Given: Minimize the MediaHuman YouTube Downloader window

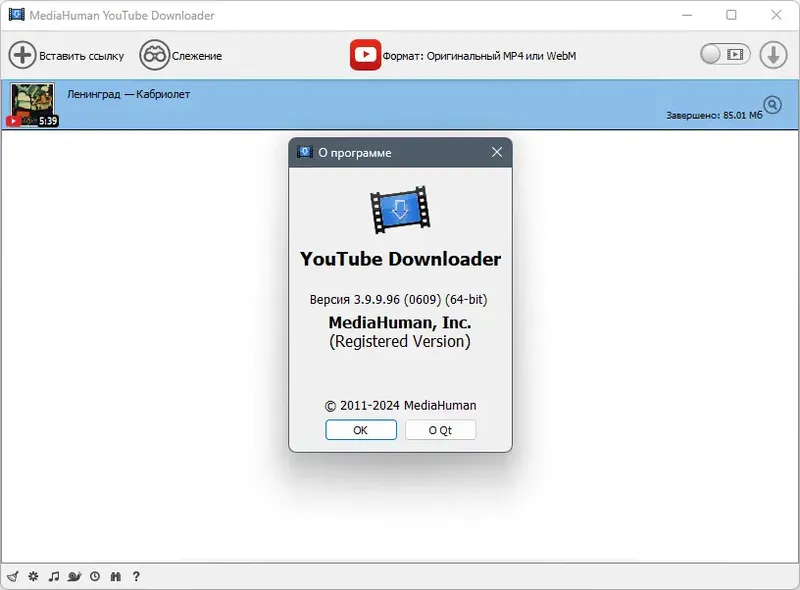Looking at the screenshot, I should click(687, 15).
